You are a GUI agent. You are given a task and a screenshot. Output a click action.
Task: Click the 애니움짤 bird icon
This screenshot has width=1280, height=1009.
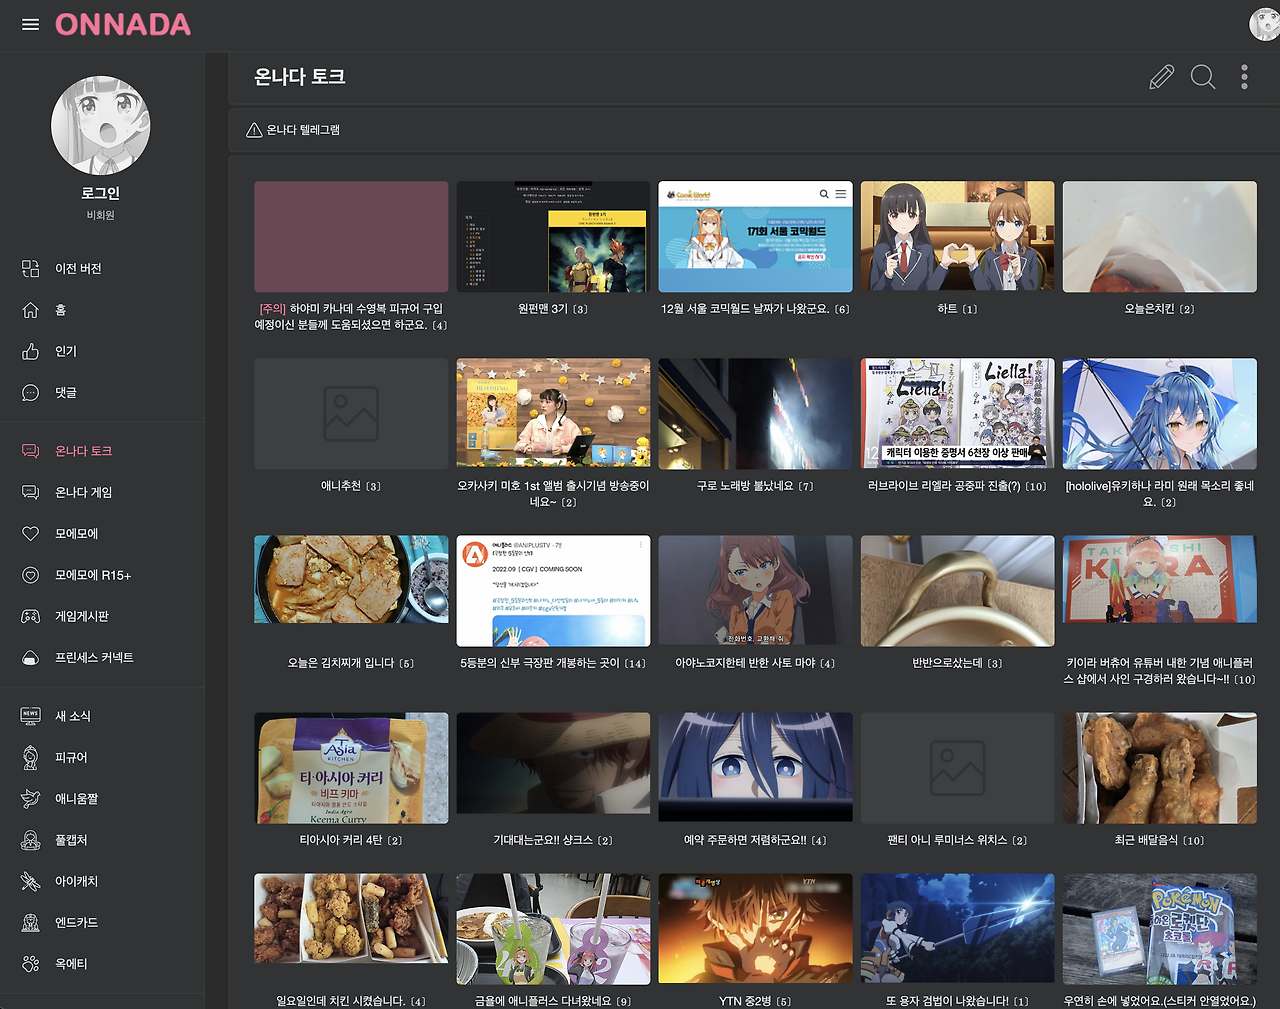(31, 798)
